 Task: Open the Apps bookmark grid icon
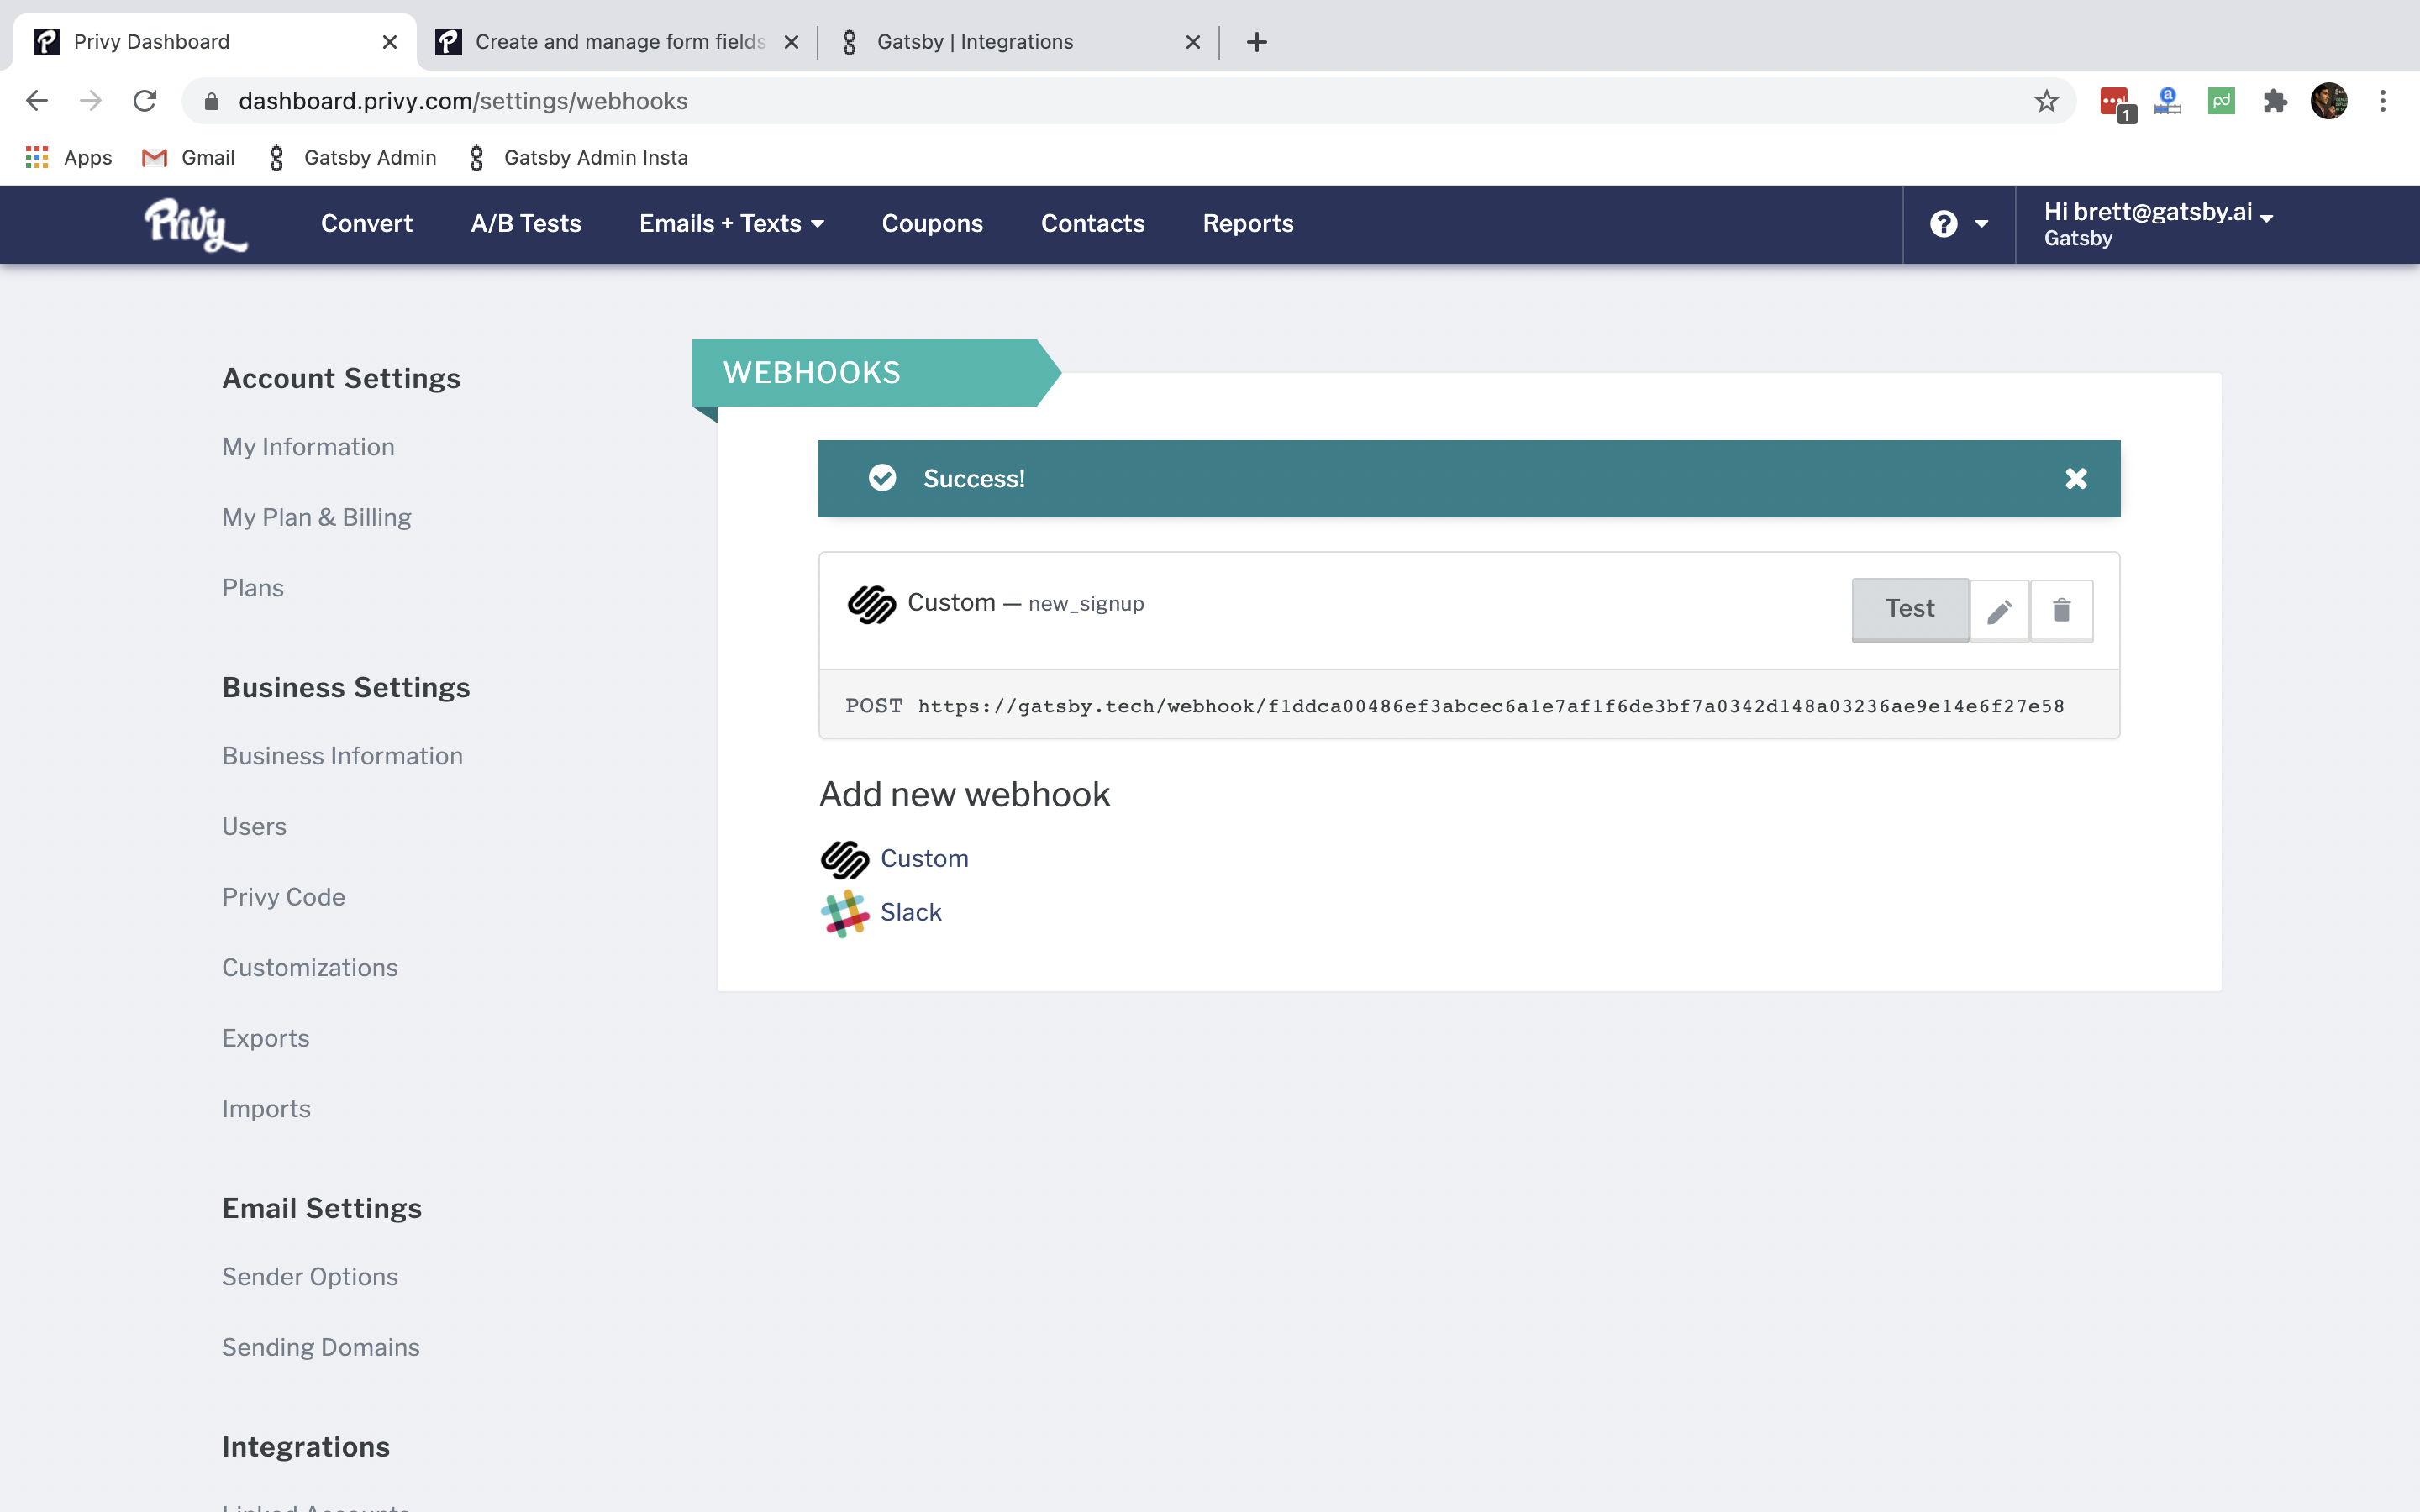click(37, 157)
